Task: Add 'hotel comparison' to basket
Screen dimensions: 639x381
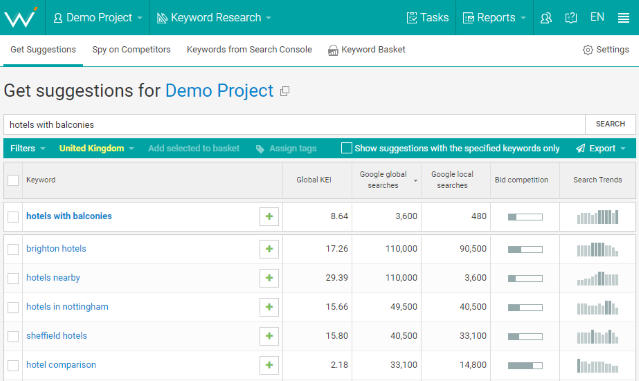Action: (x=269, y=365)
